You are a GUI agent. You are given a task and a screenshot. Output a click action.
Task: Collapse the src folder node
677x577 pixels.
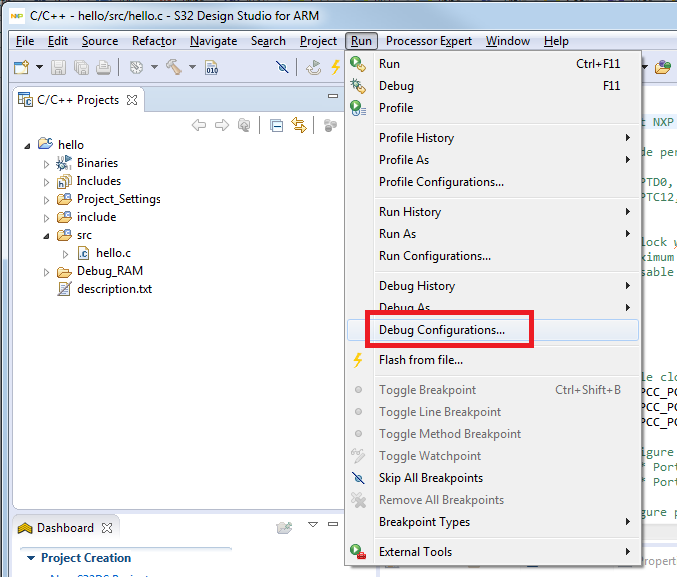[x=46, y=236]
